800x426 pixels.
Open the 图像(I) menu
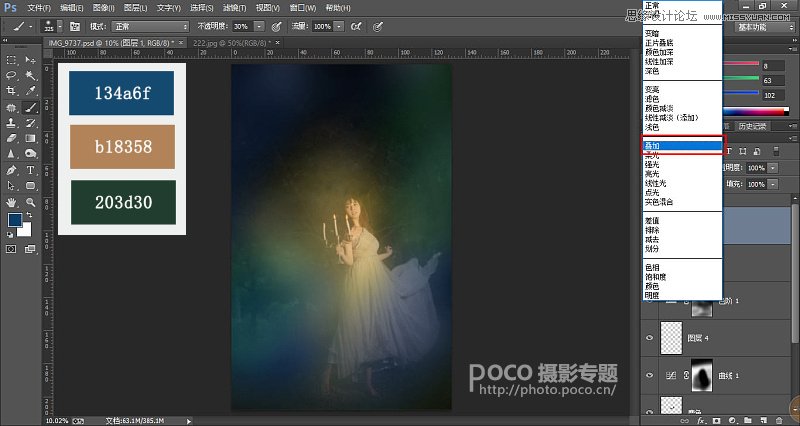[104, 8]
